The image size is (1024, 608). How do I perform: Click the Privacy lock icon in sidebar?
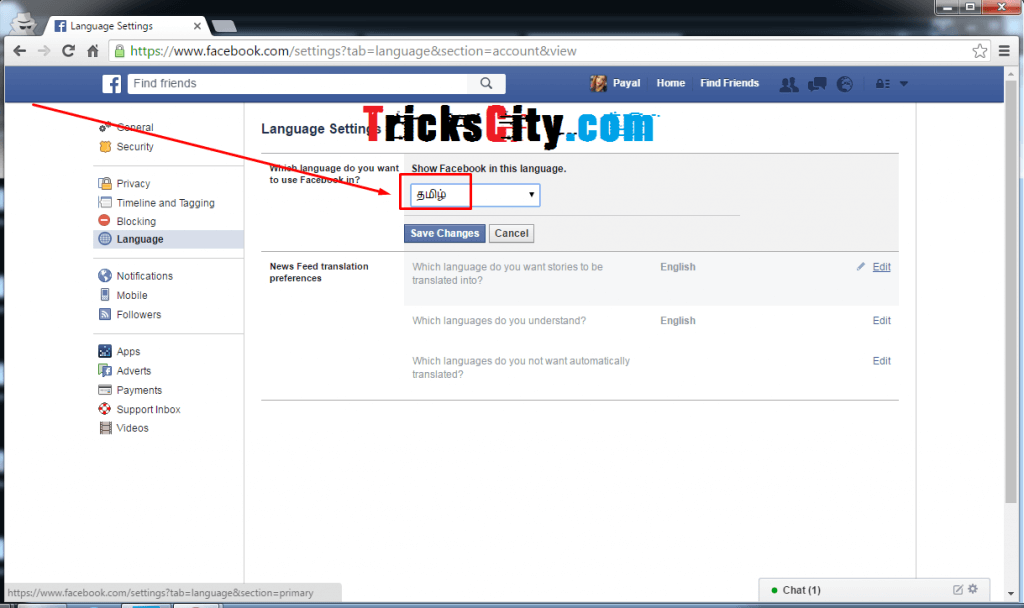(104, 183)
